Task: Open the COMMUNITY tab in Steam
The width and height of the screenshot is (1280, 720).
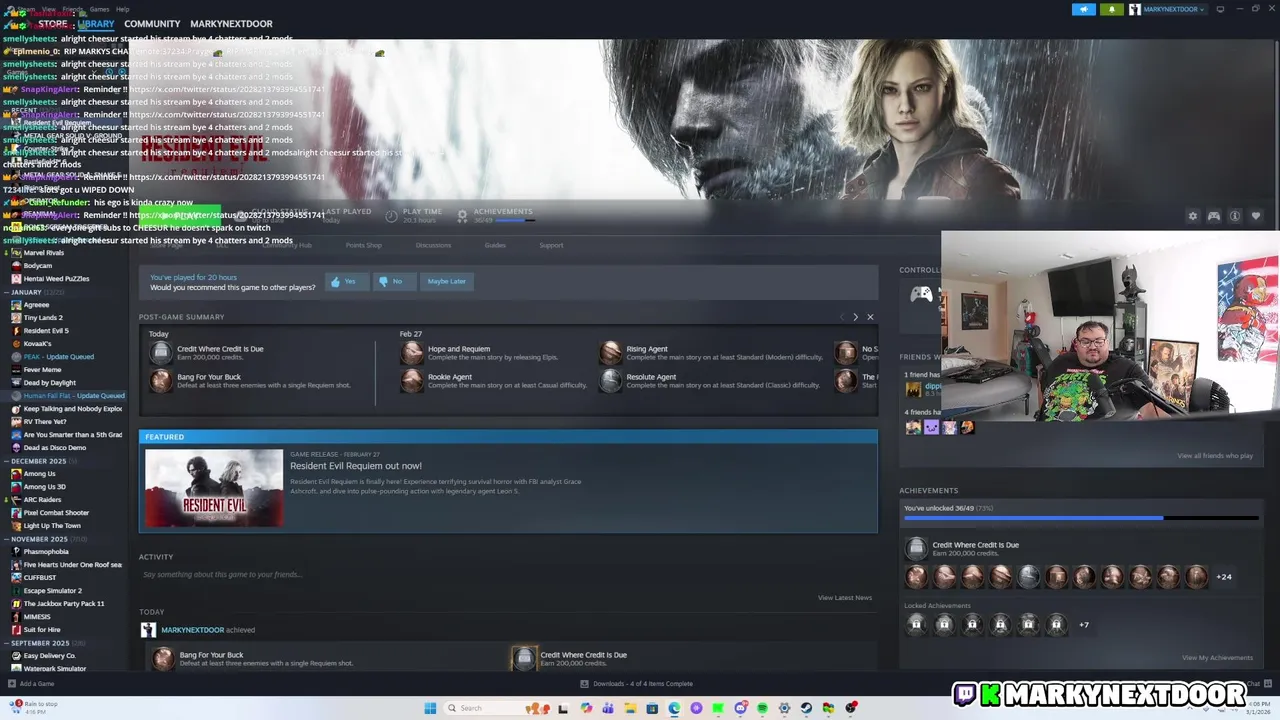Action: [152, 24]
